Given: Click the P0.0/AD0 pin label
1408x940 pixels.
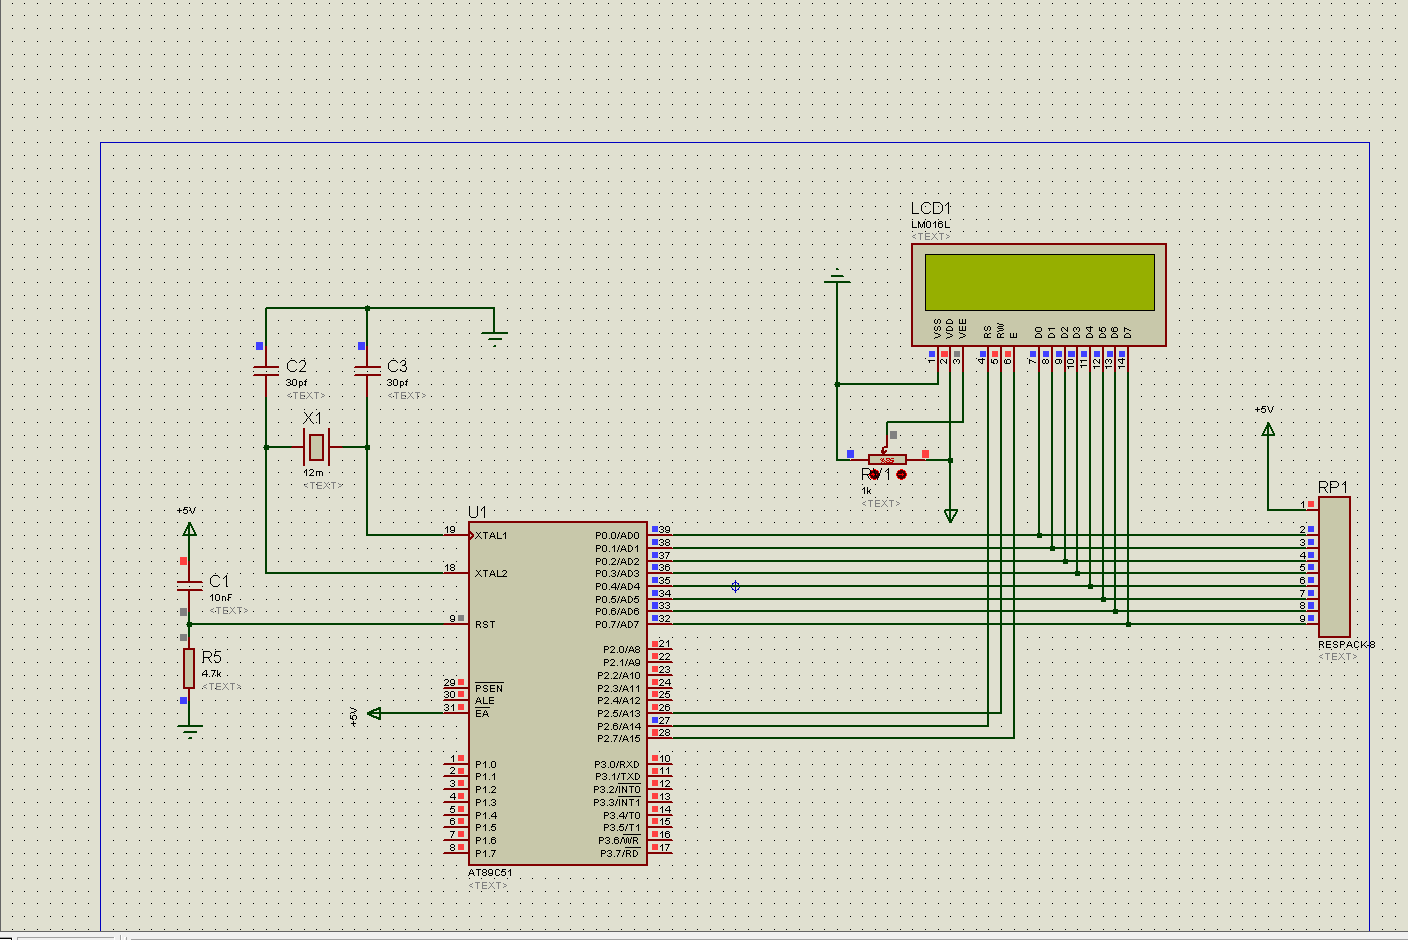Looking at the screenshot, I should 617,536.
